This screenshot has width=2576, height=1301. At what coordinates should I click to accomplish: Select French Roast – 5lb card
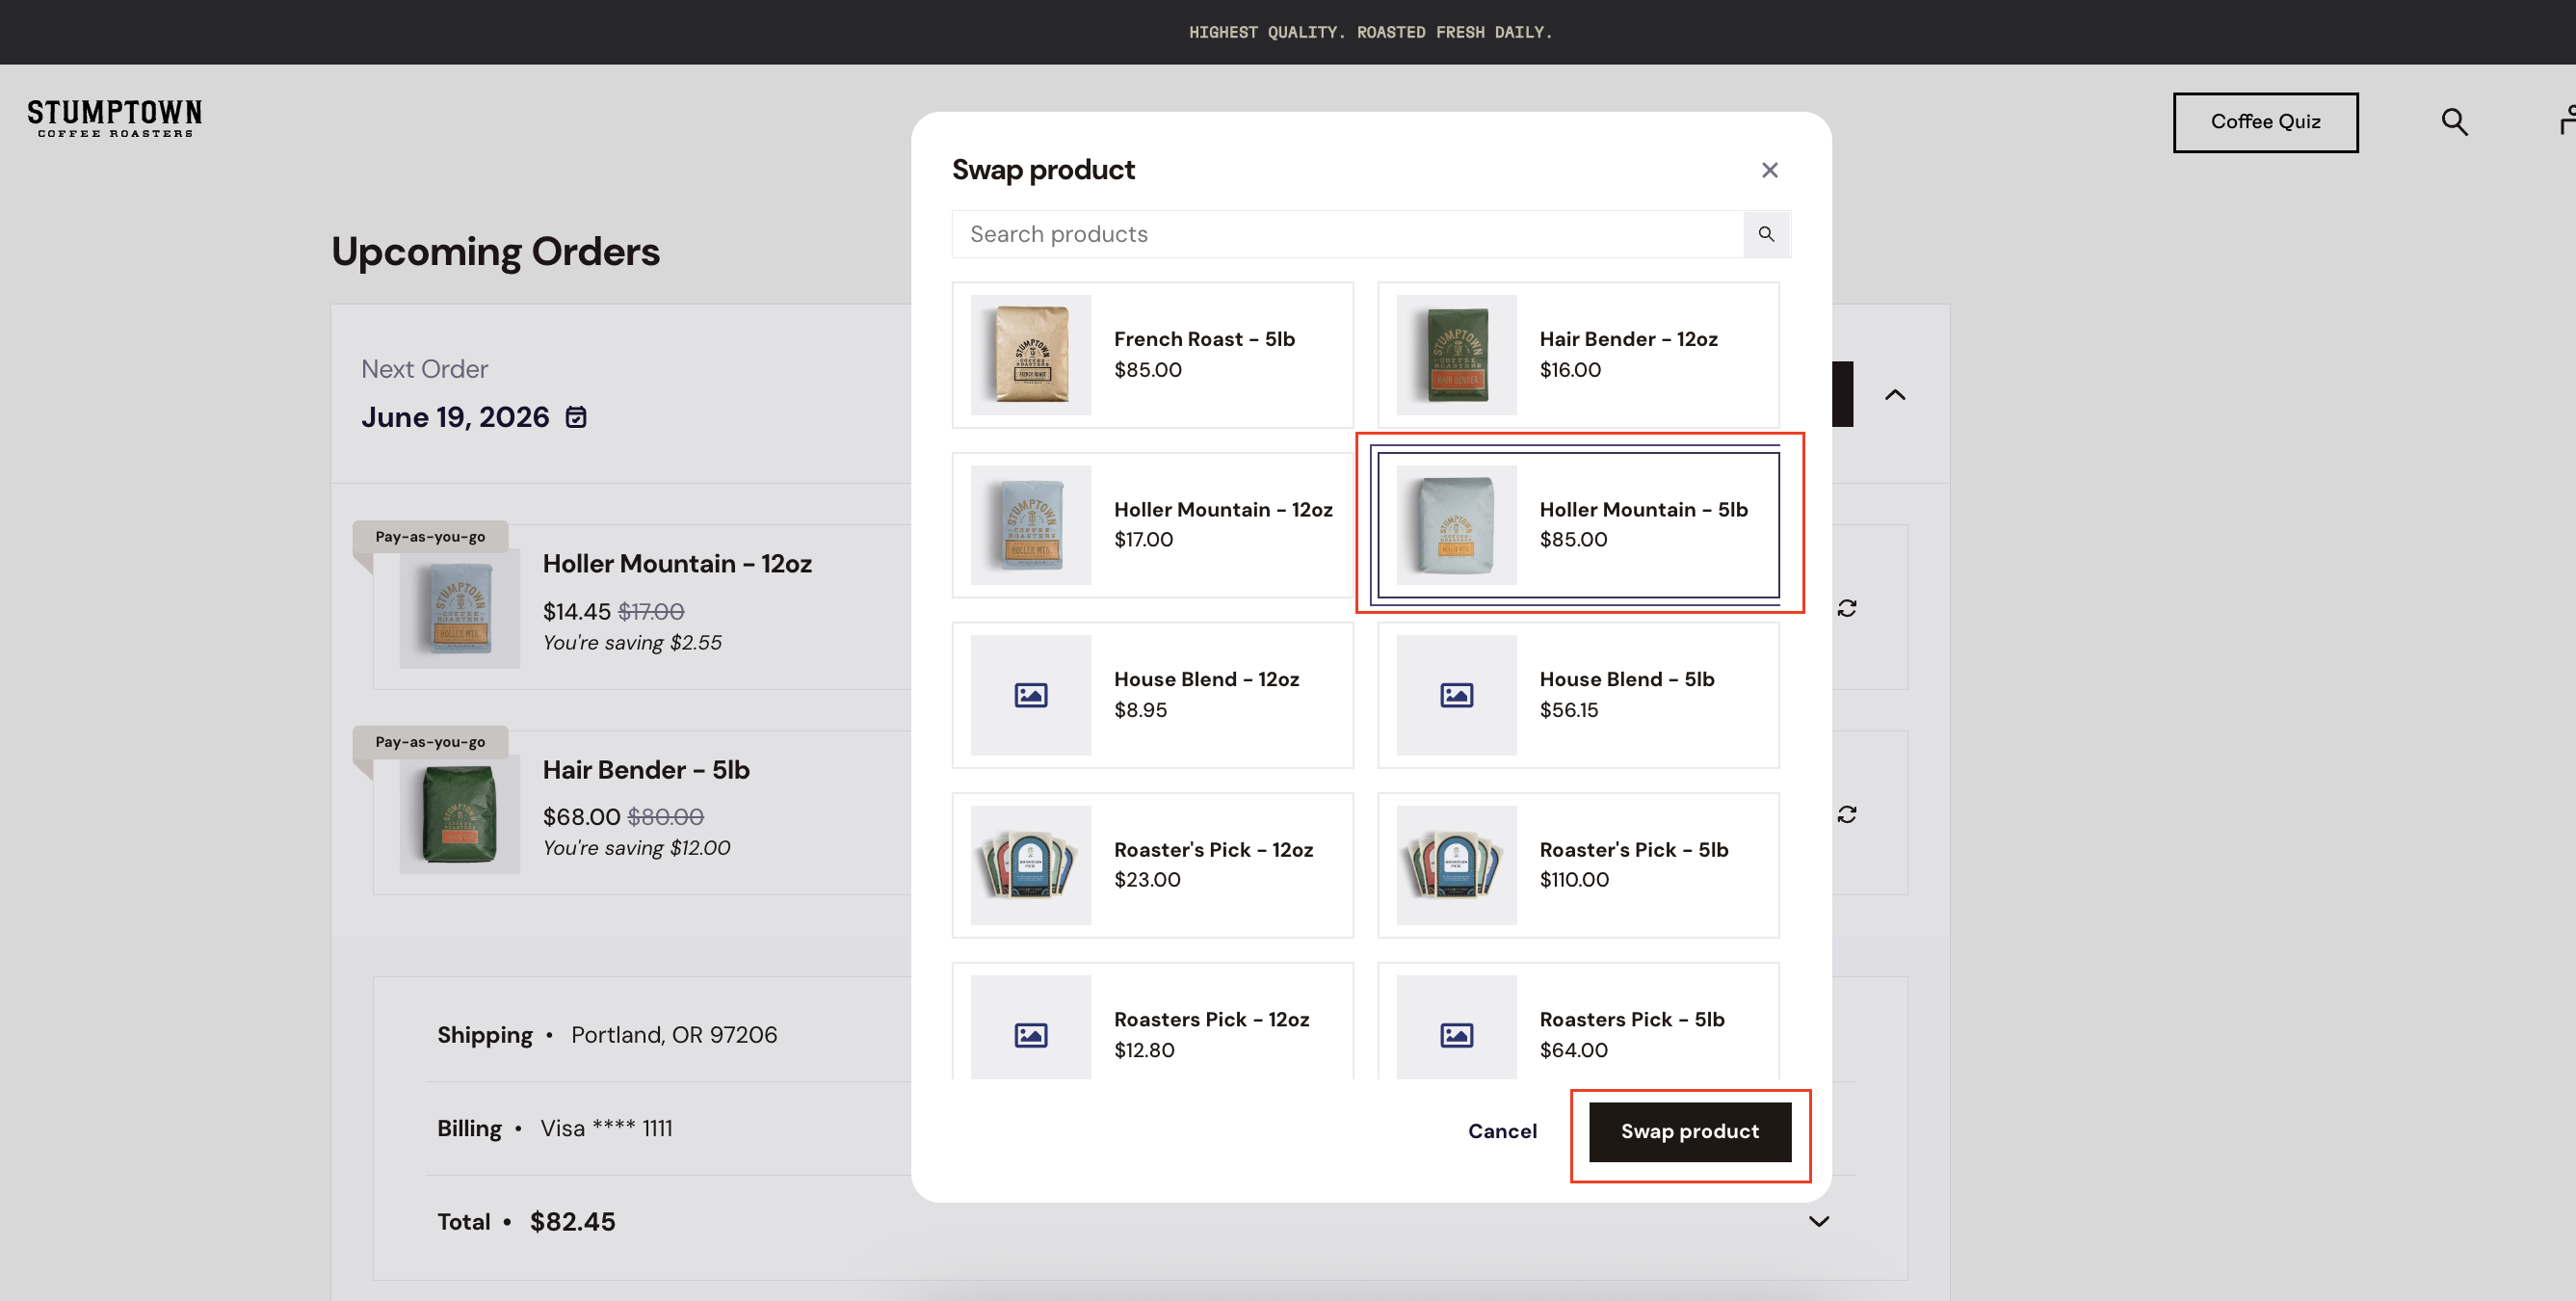(x=1153, y=355)
